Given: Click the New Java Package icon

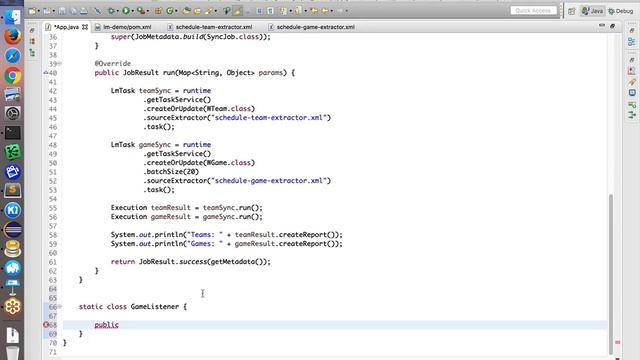Looking at the screenshot, I should 158,11.
